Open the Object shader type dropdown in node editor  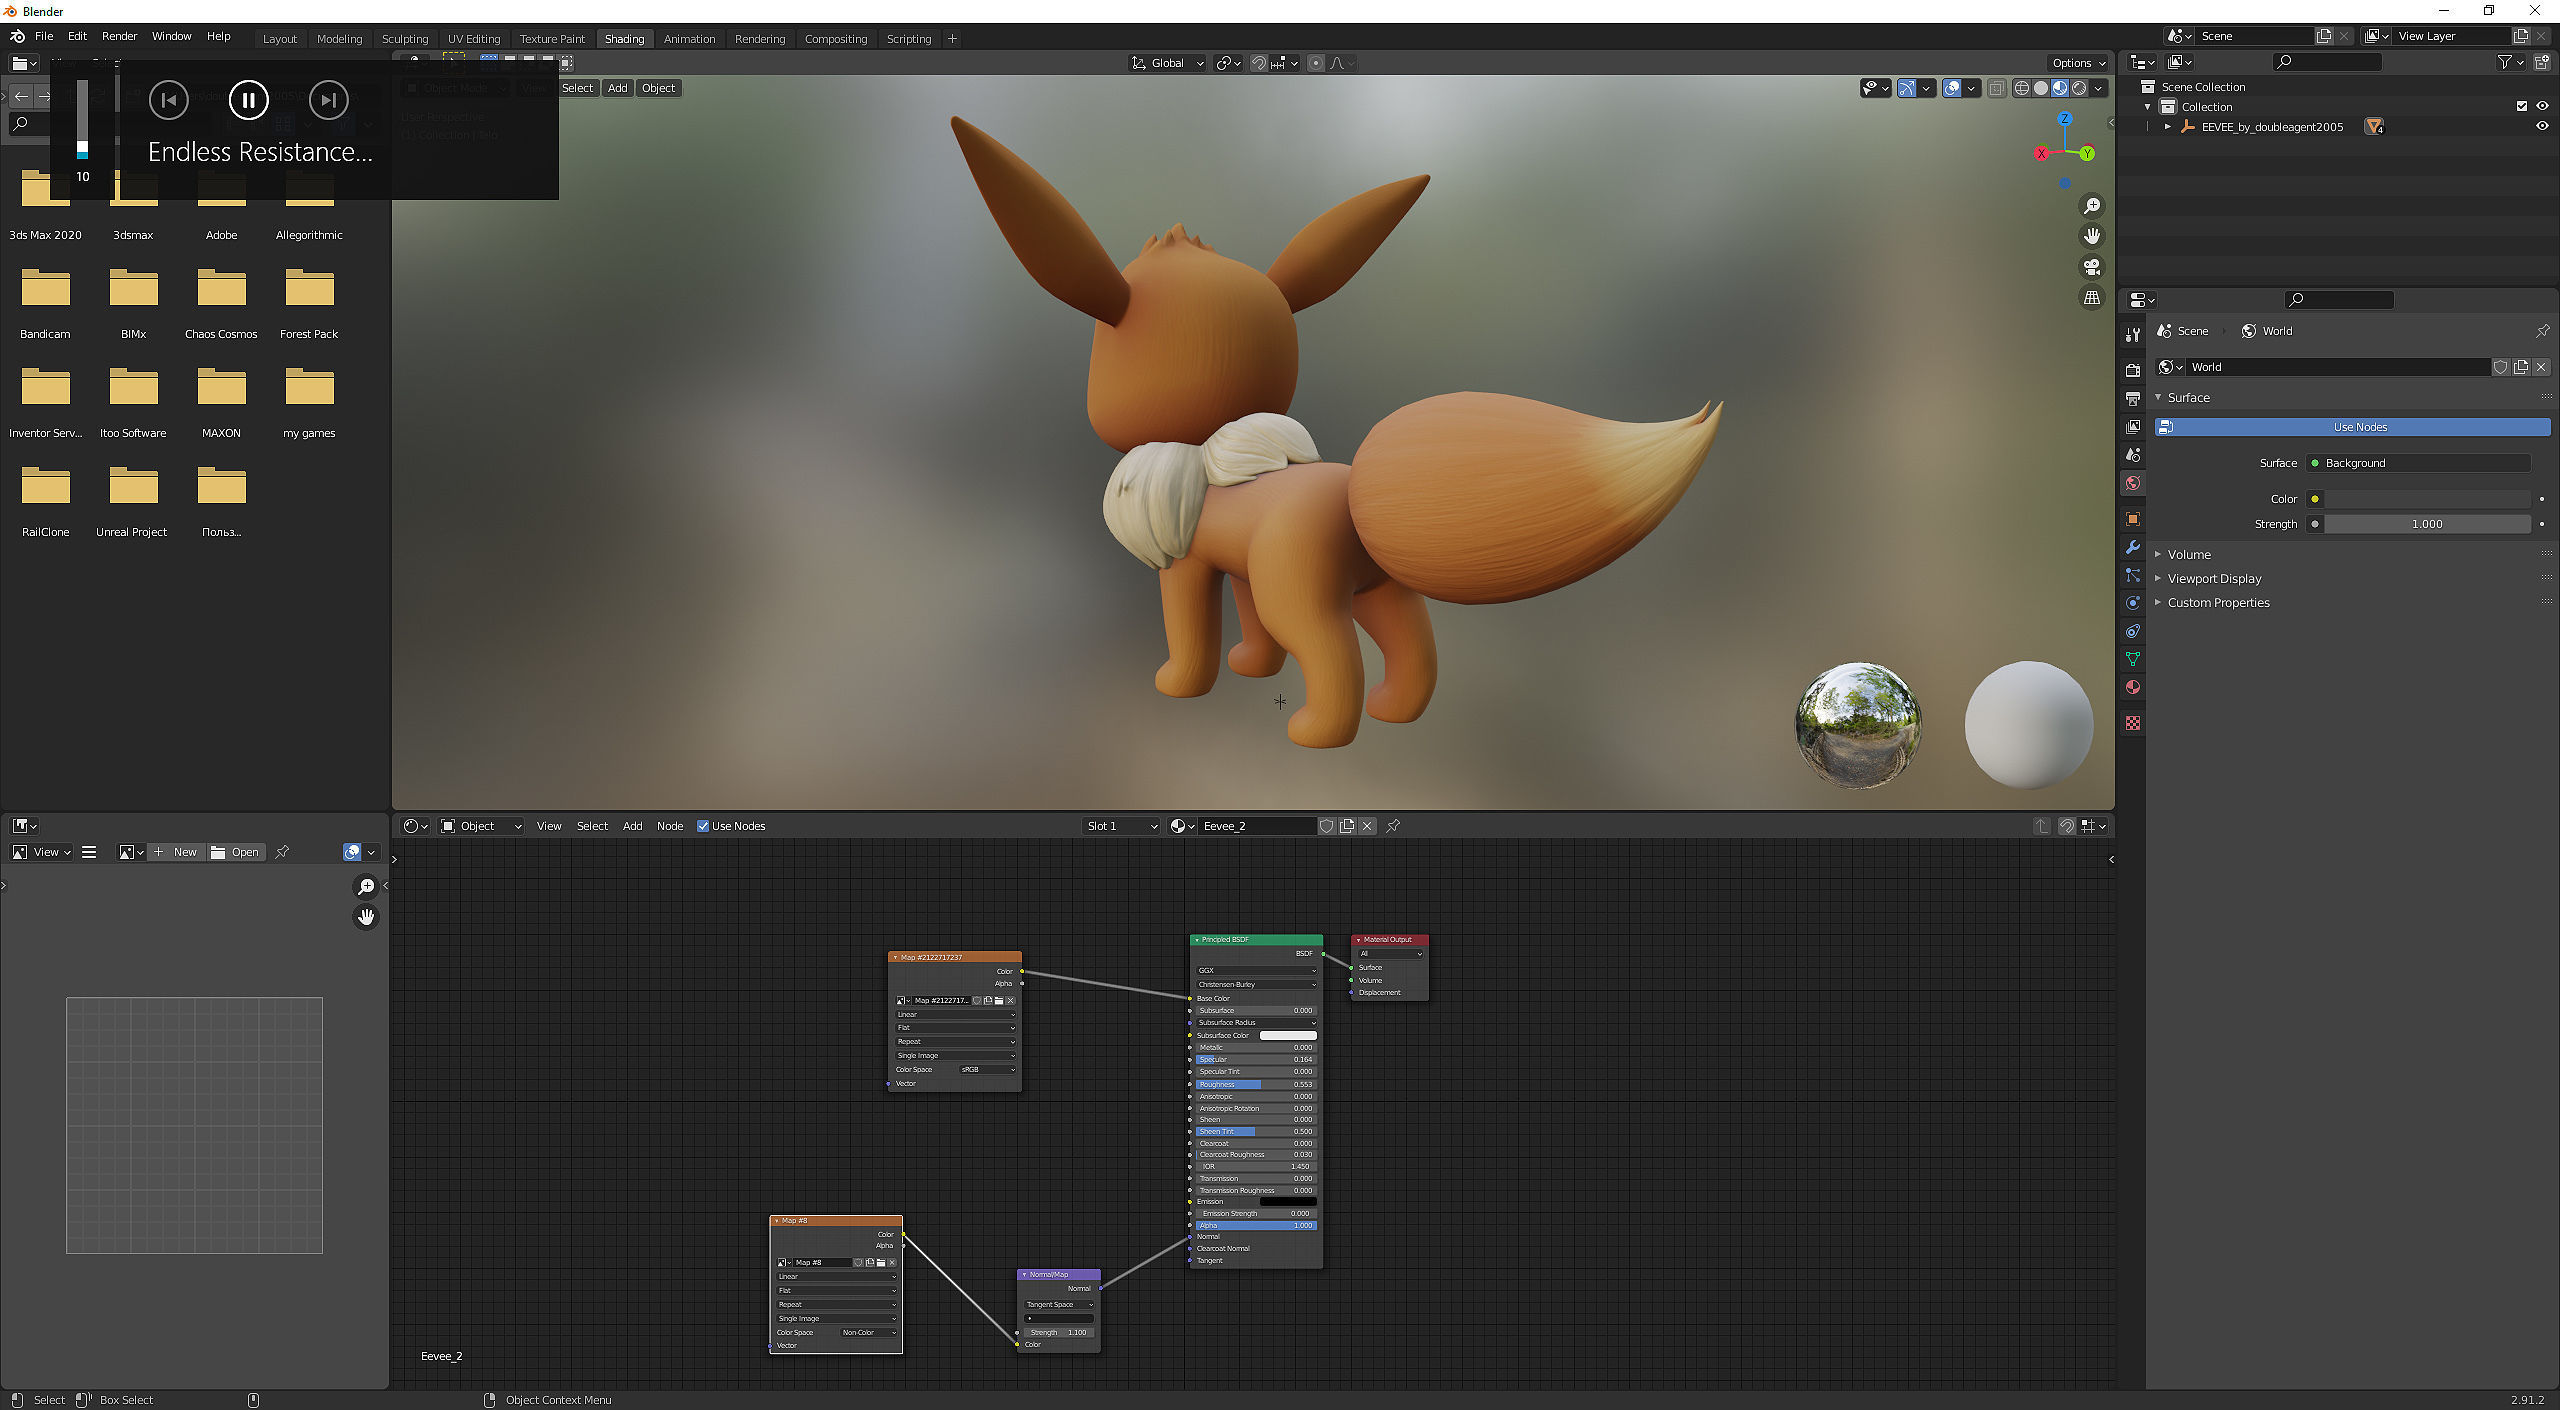[481, 826]
